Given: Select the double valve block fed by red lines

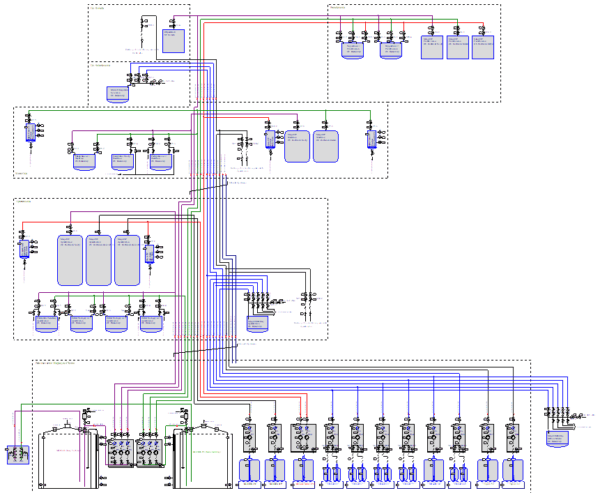Looking at the screenshot, I should coord(303,438).
